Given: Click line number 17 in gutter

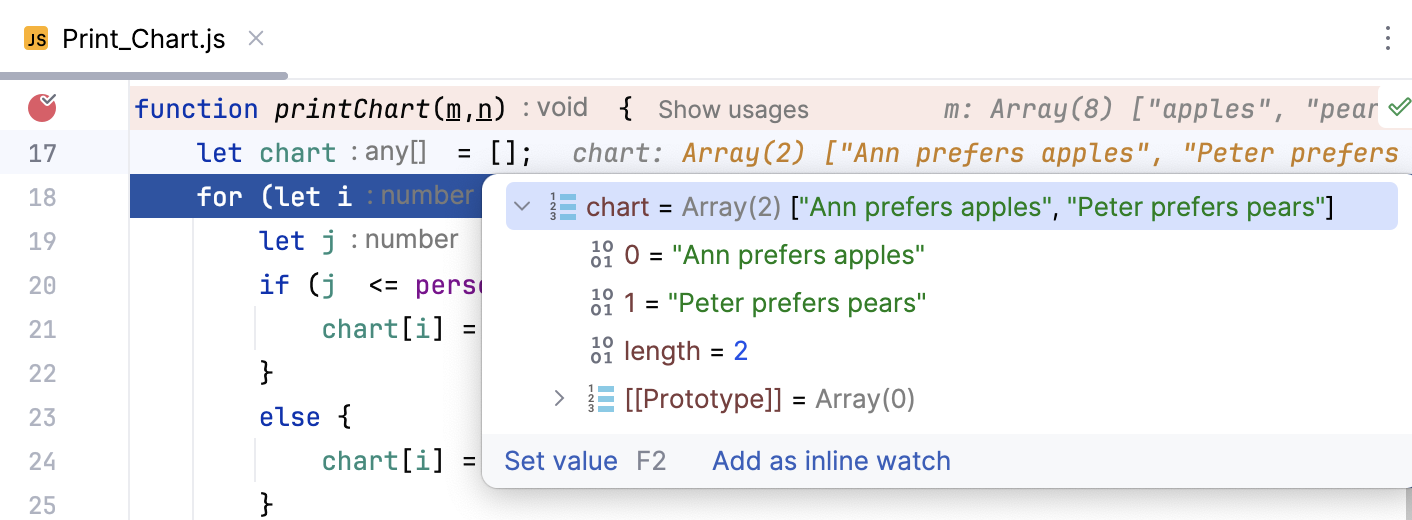Looking at the screenshot, I should click(x=43, y=153).
